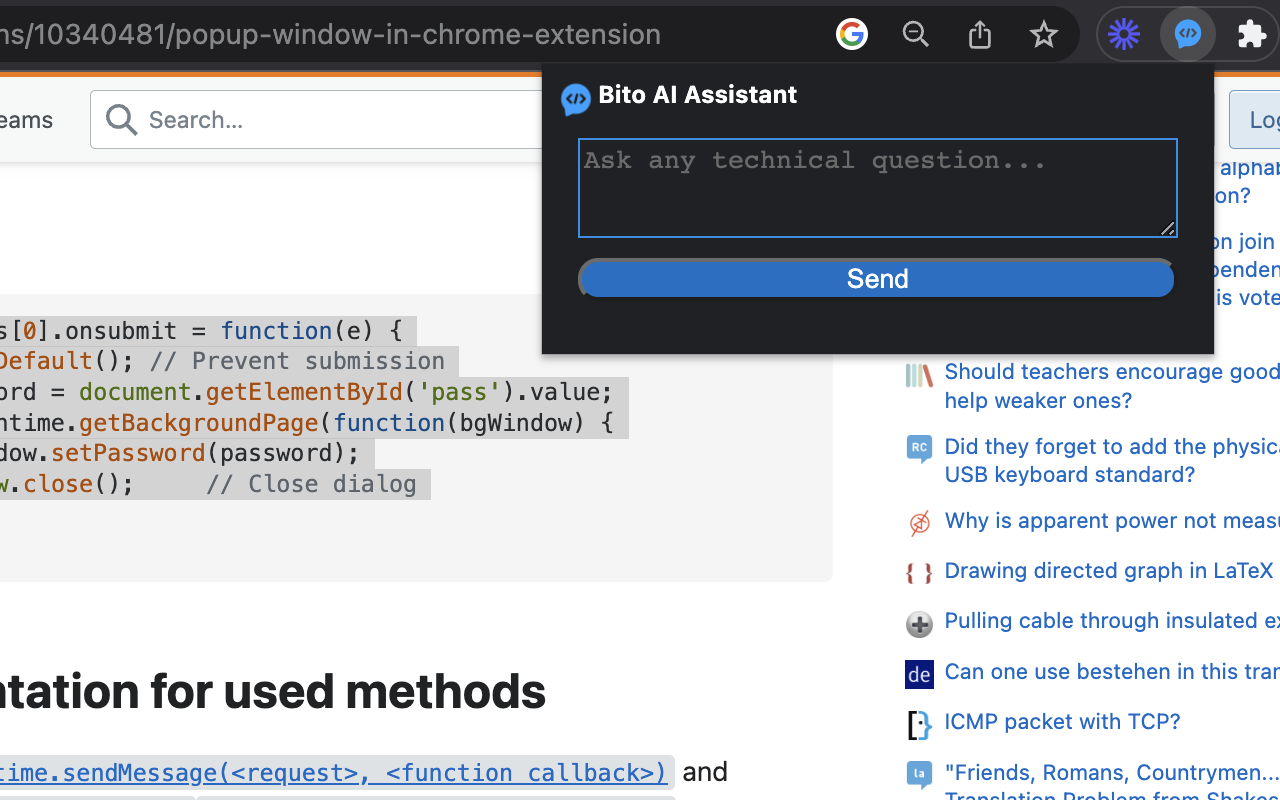This screenshot has height=800, width=1280.
Task: Click the 'Documentation for used methods' heading
Action: point(273,691)
